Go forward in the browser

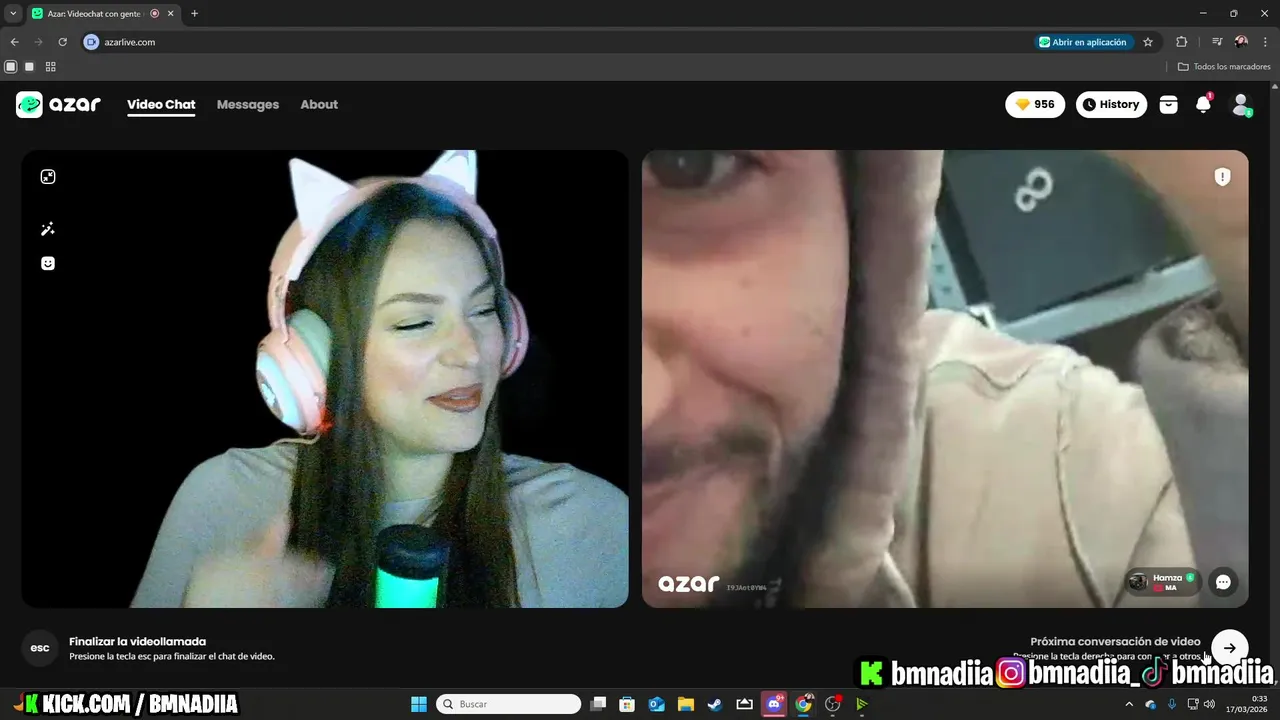[38, 42]
